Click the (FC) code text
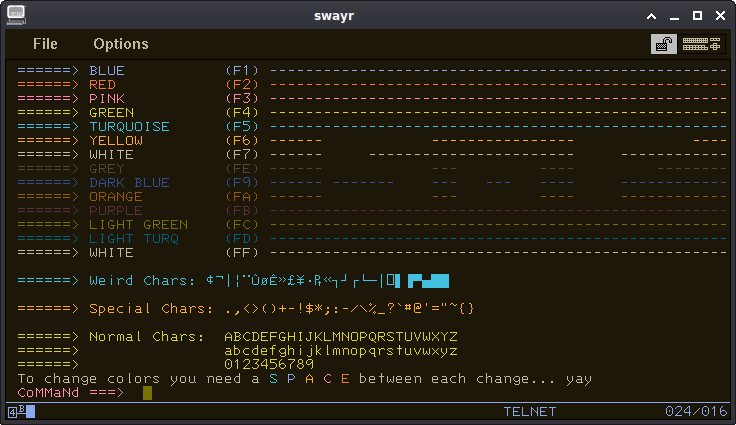Screen dimensions: 736x425 pos(242,224)
